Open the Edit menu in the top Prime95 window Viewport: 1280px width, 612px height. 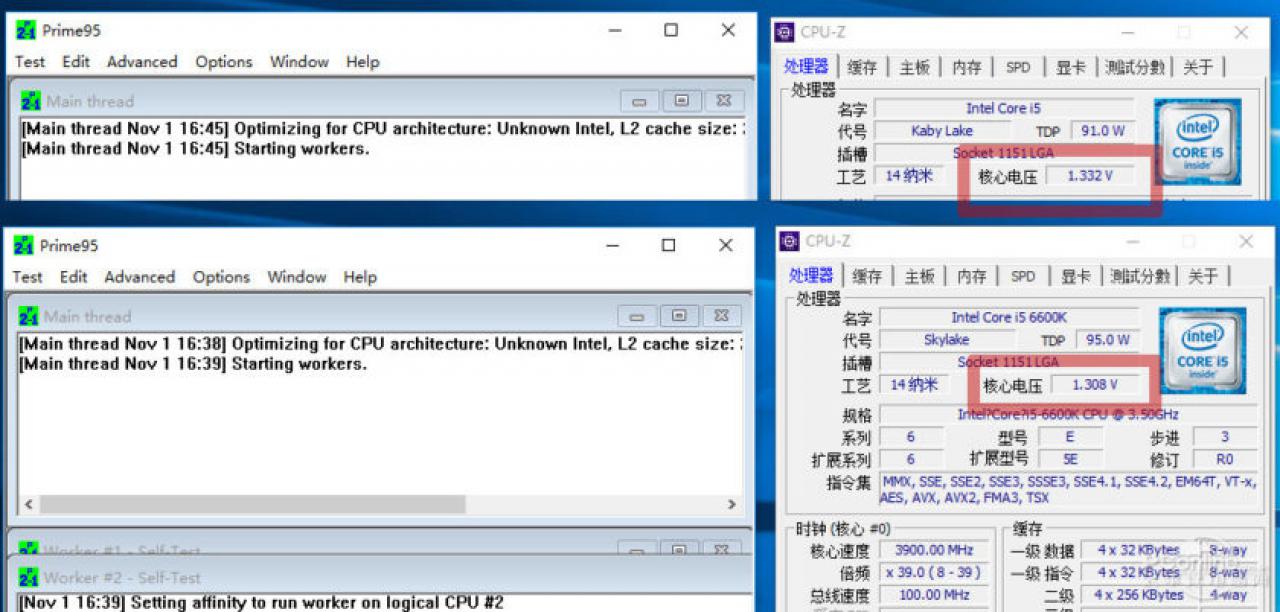tap(76, 62)
